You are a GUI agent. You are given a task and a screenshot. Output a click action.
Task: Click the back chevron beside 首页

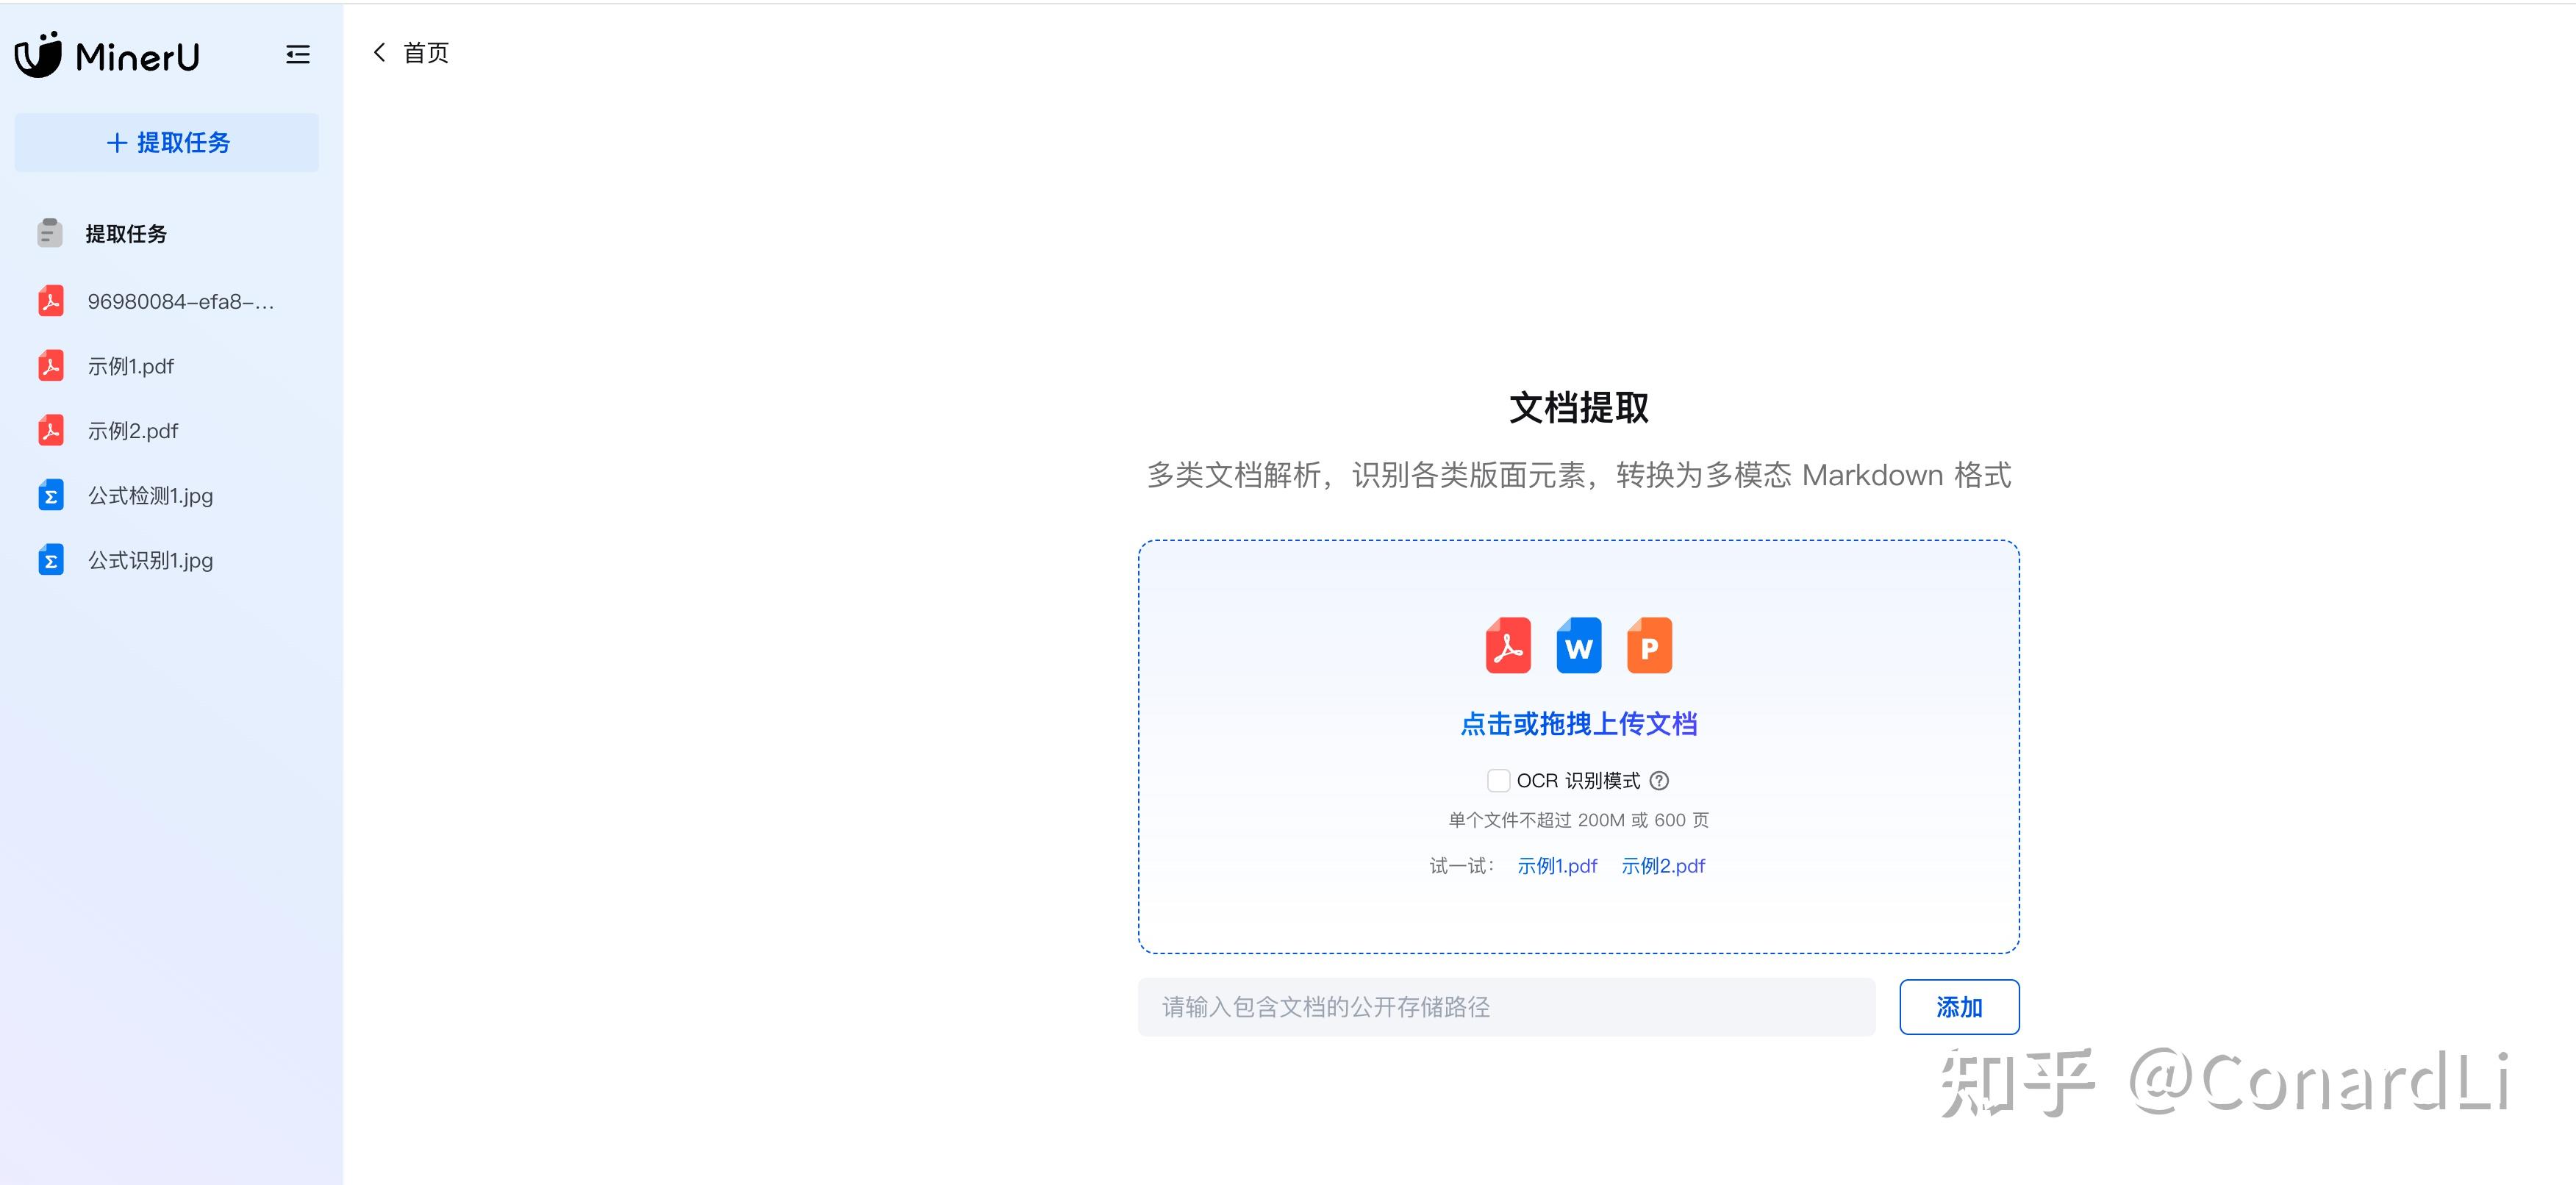[379, 52]
